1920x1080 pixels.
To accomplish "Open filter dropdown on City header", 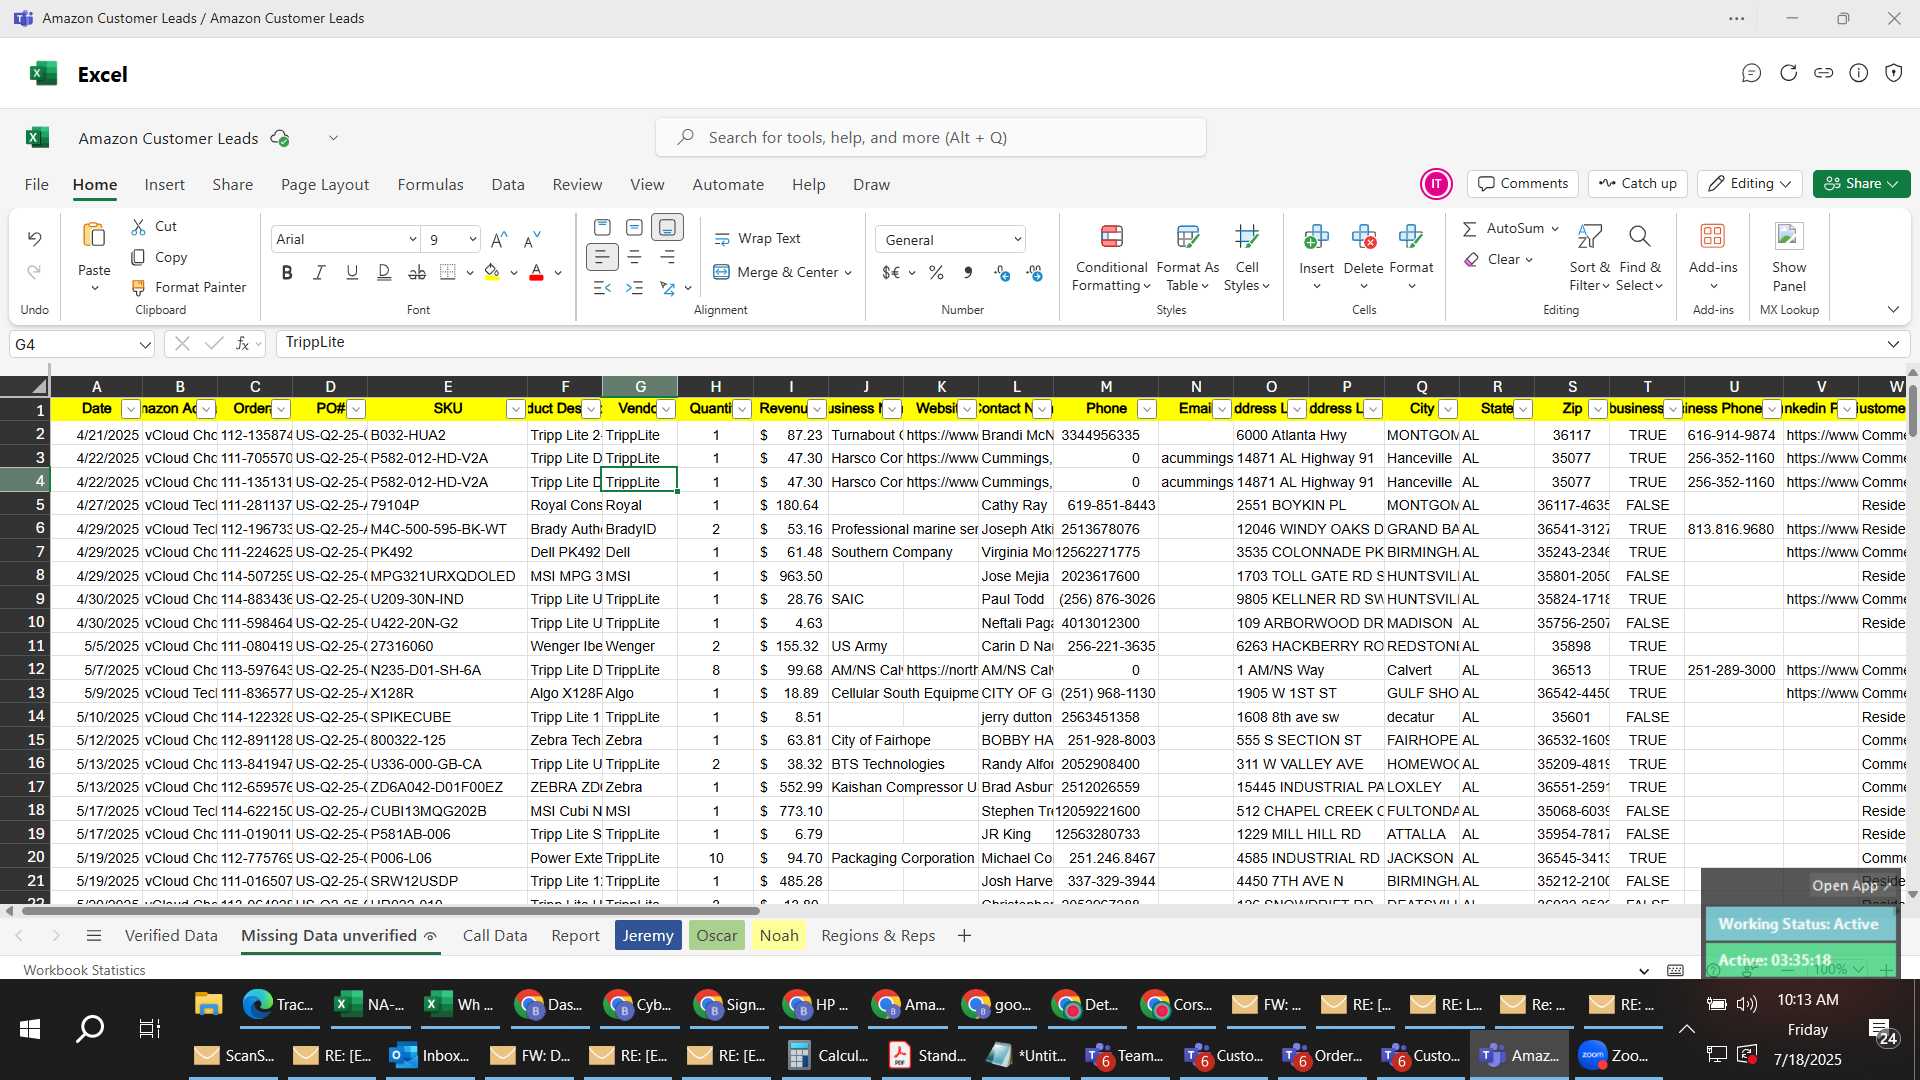I will click(1447, 409).
